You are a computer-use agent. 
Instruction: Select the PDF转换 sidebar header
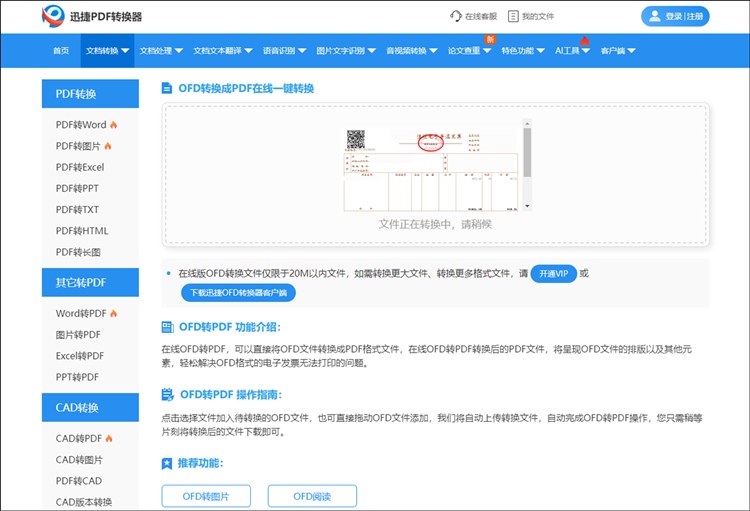click(90, 94)
